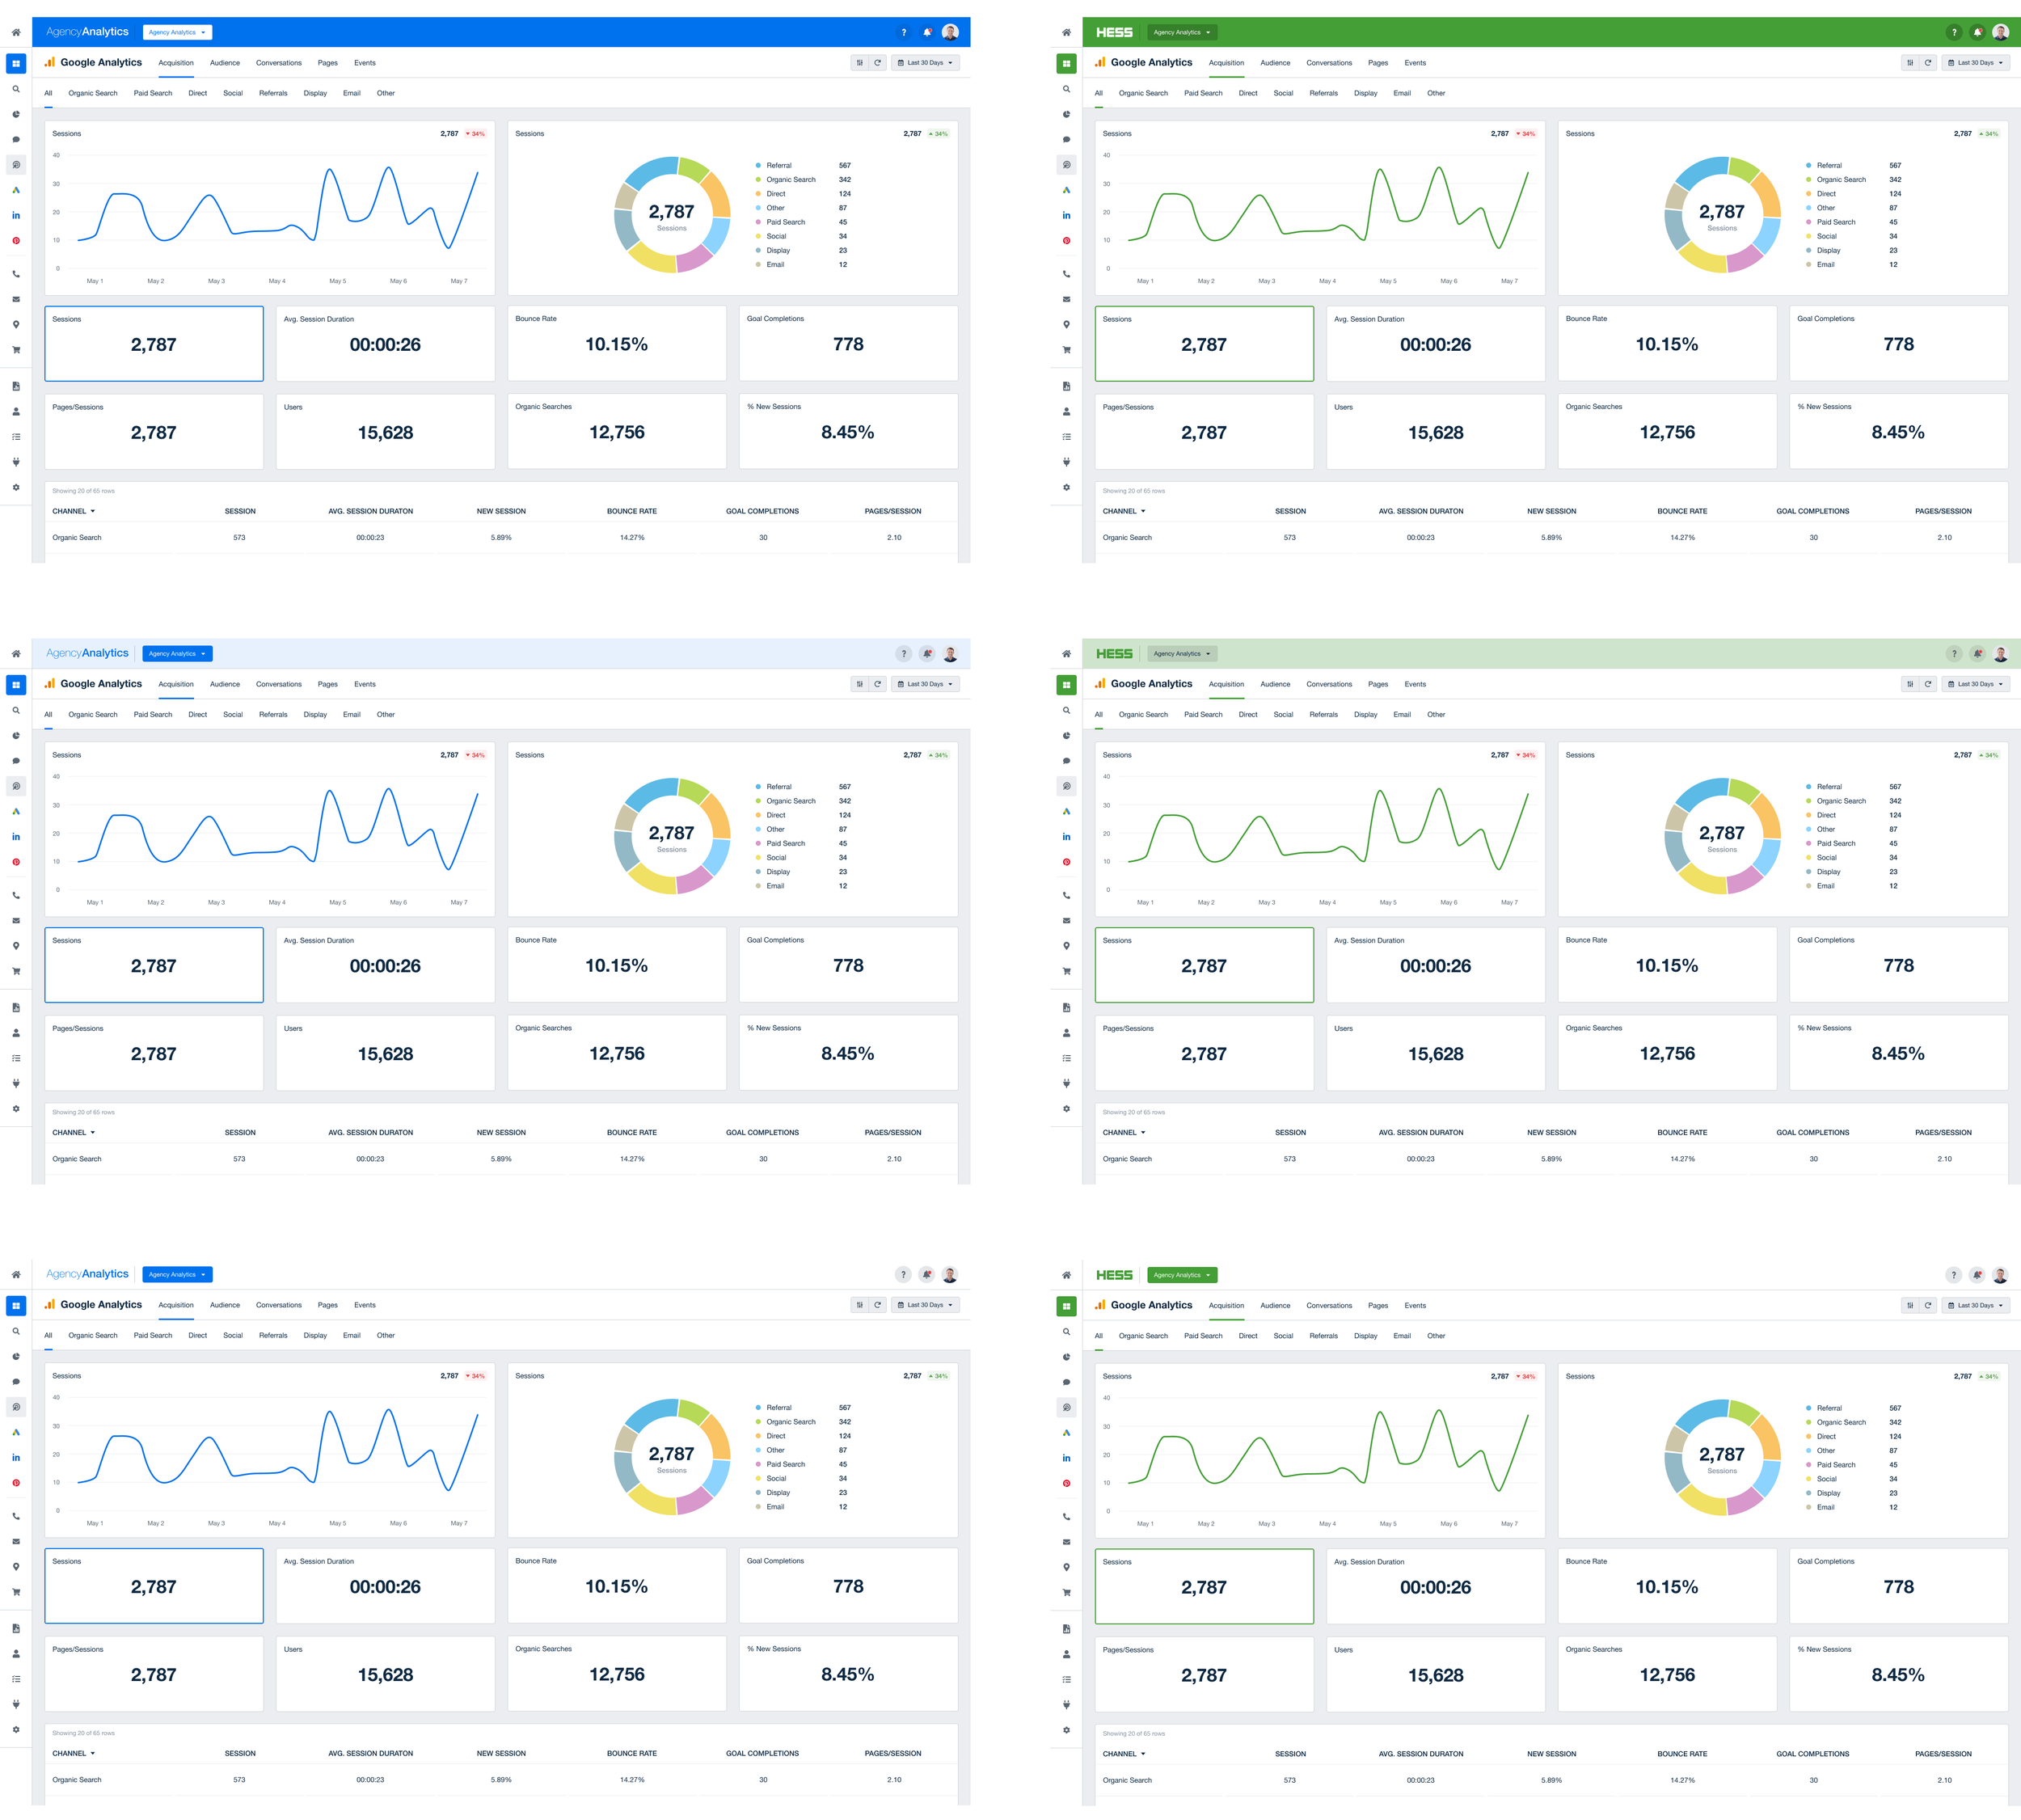Open Agency Analytics dropdown in solid green HESS header
This screenshot has height=1820, width=2021.
[x=1182, y=32]
